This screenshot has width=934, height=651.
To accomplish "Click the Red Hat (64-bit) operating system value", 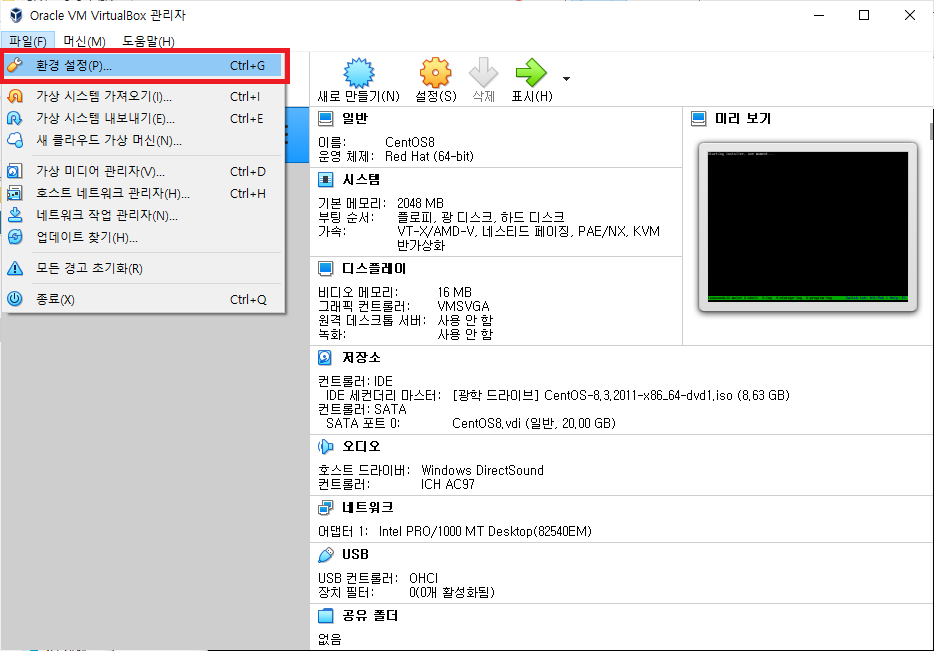I will pos(429,156).
